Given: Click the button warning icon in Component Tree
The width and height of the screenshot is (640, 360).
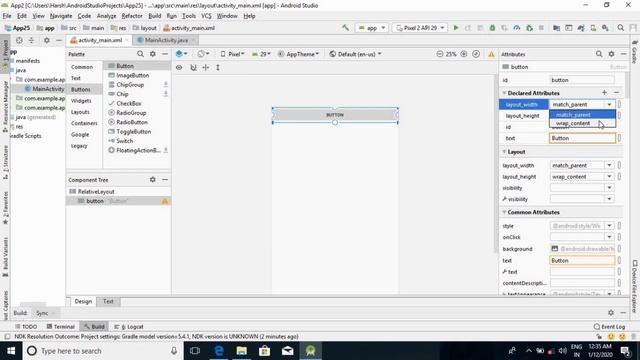Looking at the screenshot, I should 165,201.
